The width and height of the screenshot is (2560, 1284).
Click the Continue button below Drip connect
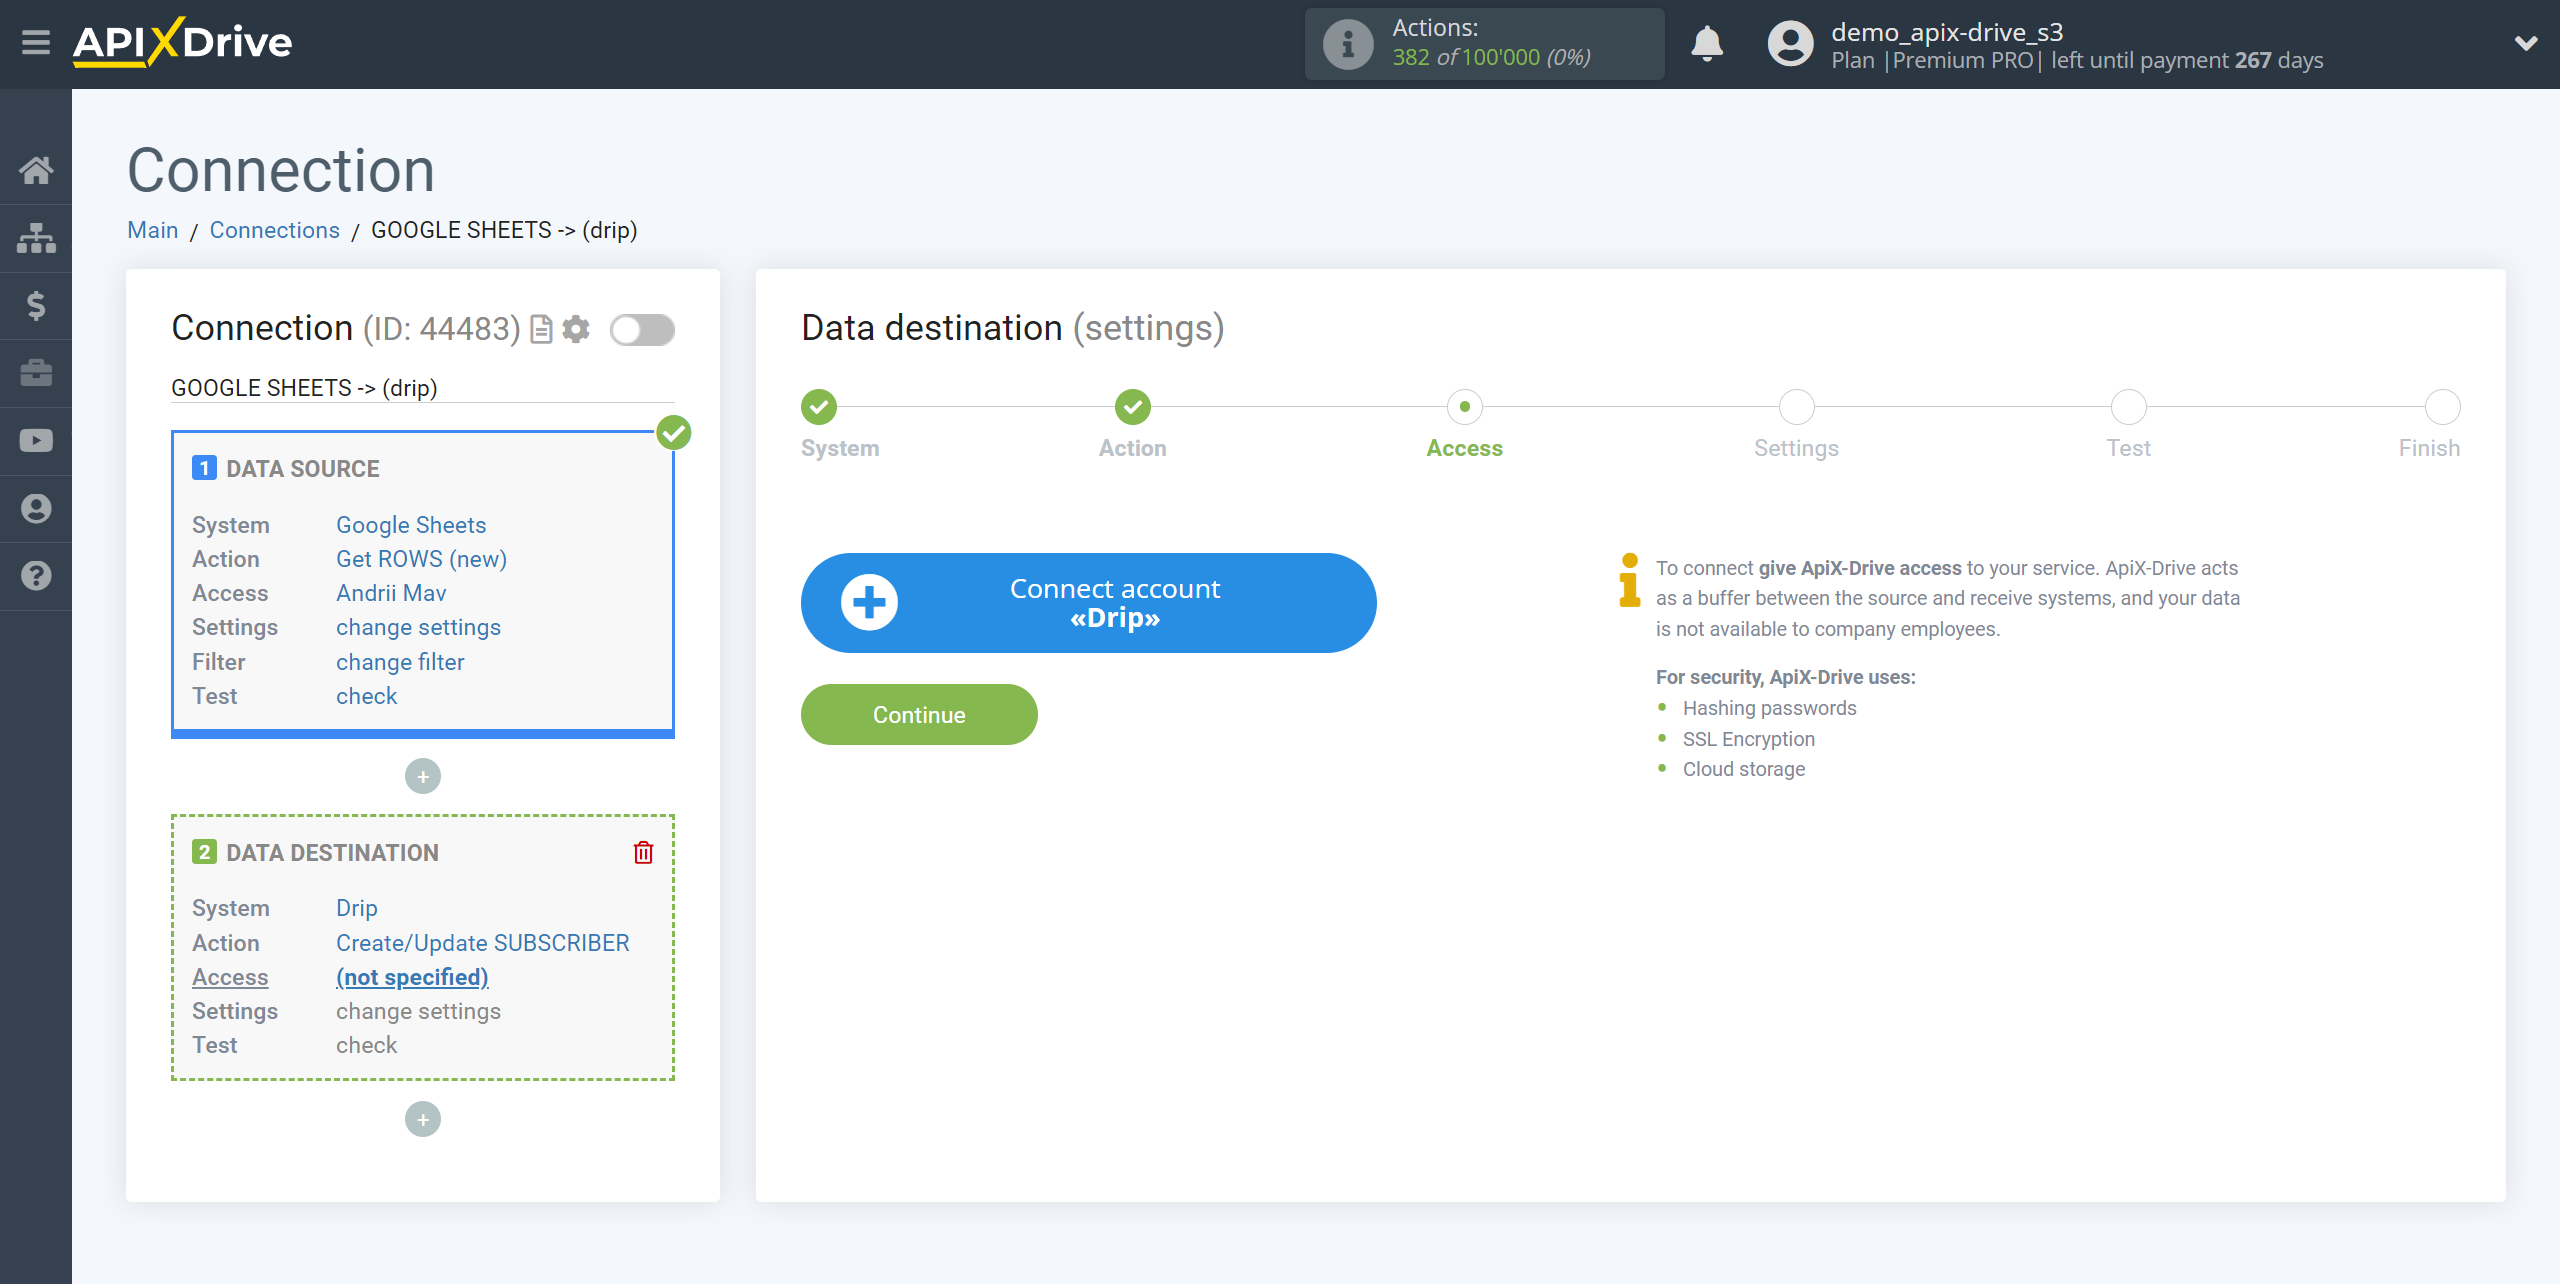[918, 714]
